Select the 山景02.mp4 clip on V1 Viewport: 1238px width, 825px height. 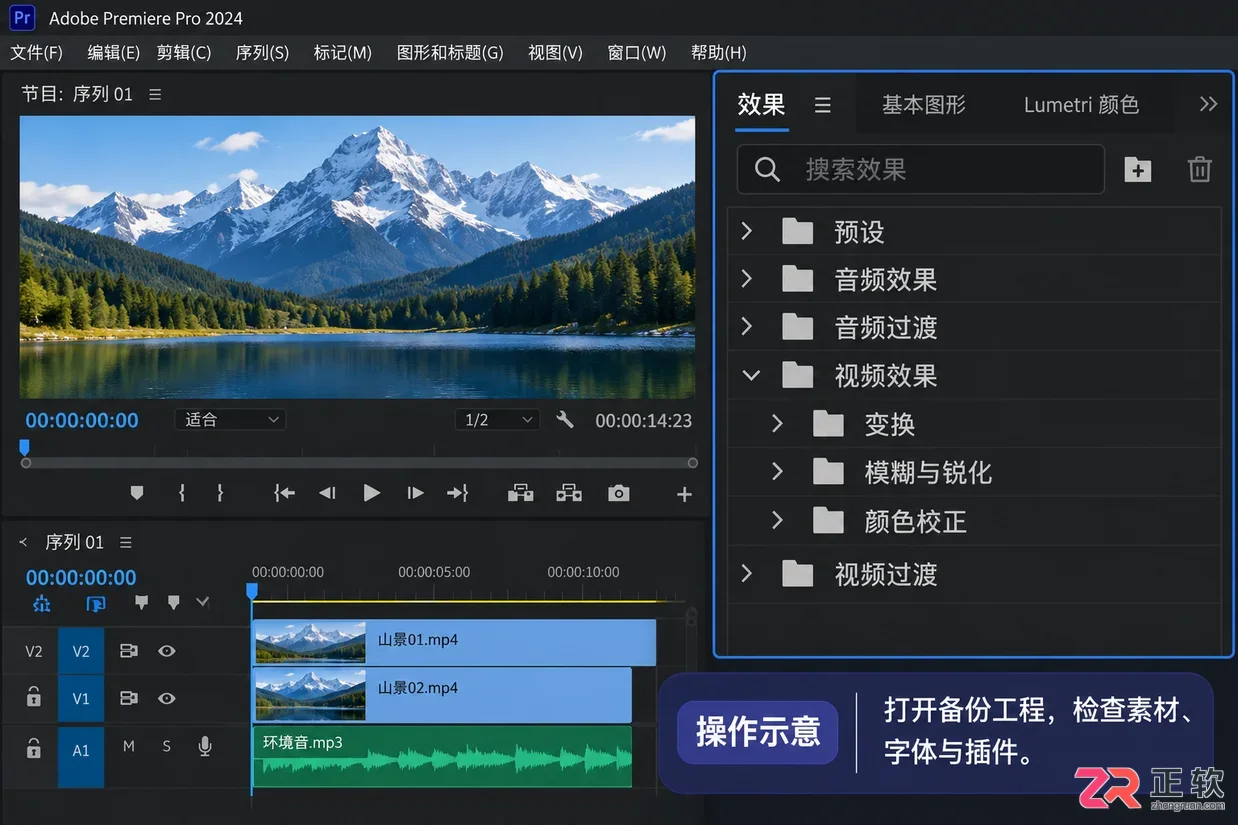point(442,694)
